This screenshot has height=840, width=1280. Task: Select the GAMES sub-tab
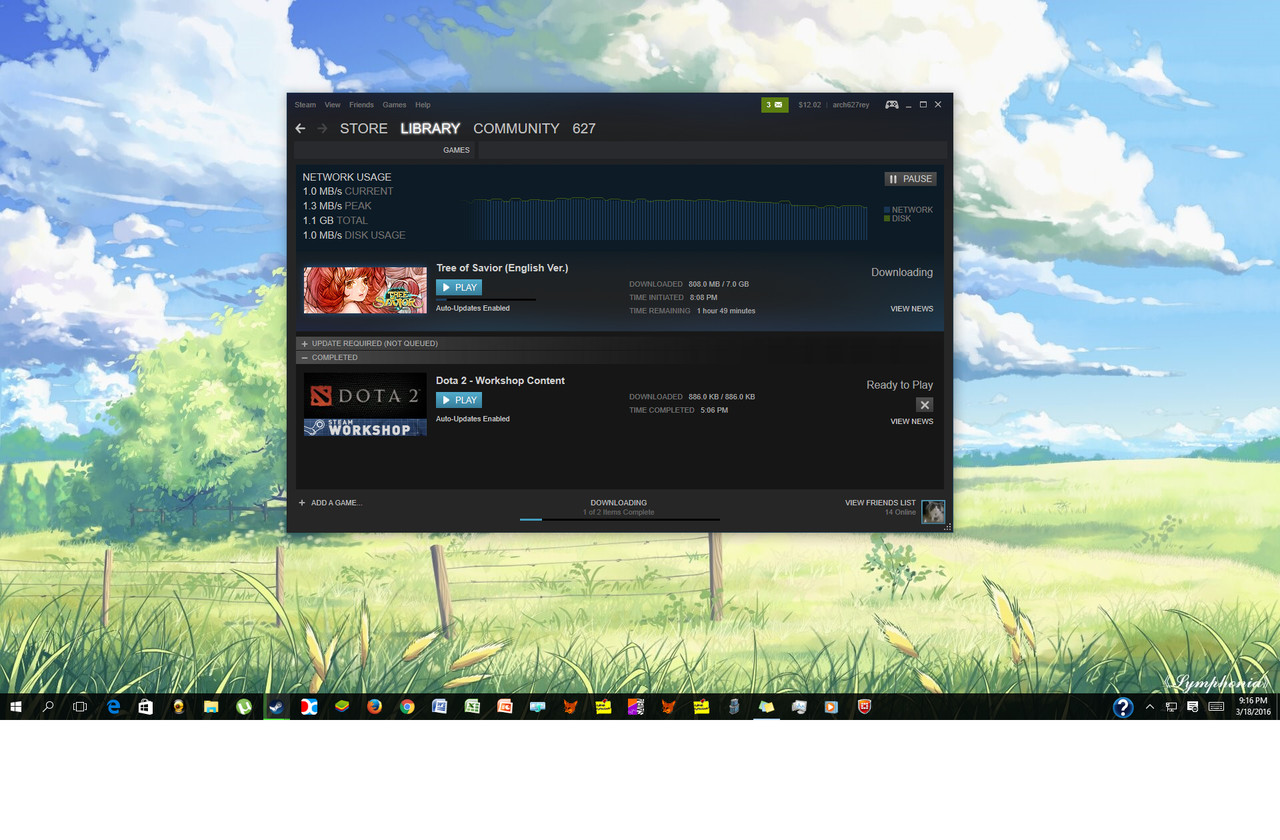click(457, 150)
